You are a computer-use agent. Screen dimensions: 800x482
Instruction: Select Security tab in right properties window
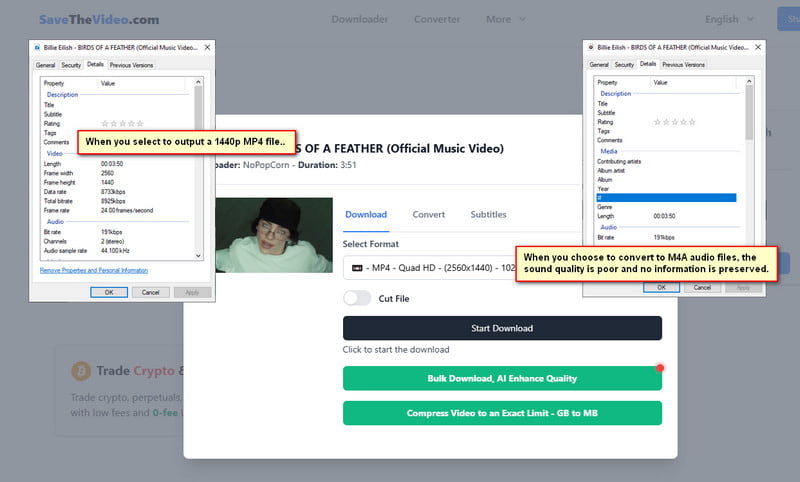[x=624, y=65]
